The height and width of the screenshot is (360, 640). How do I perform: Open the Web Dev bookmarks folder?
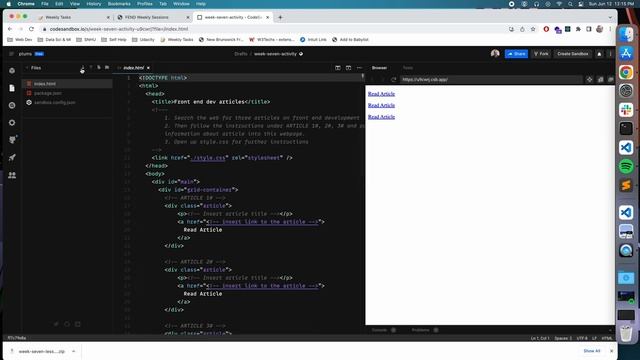pos(20,40)
